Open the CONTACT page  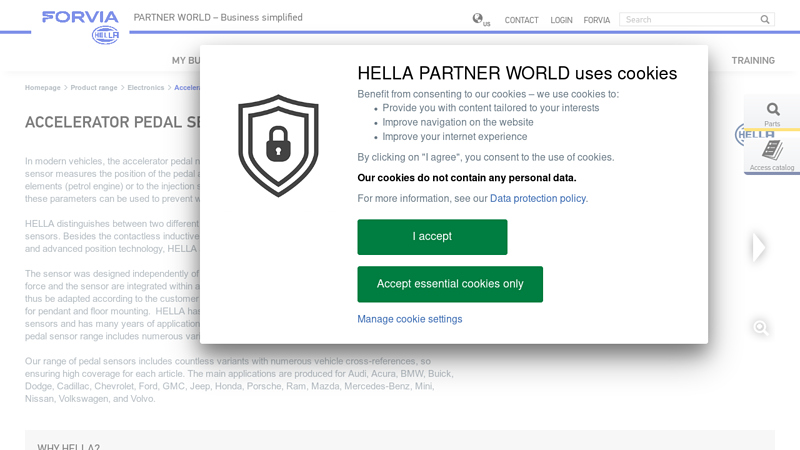point(521,20)
